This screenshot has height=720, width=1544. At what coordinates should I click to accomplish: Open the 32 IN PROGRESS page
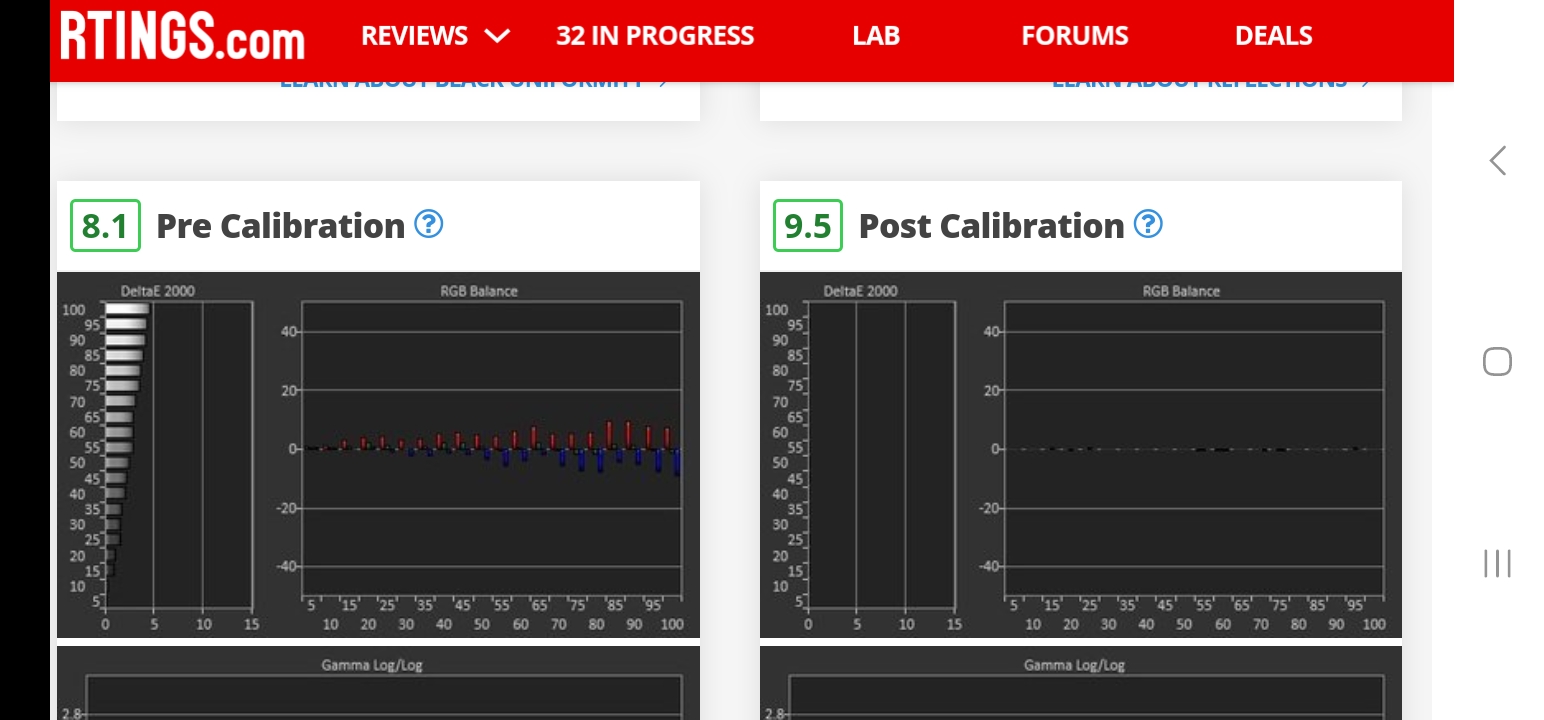[x=655, y=37]
